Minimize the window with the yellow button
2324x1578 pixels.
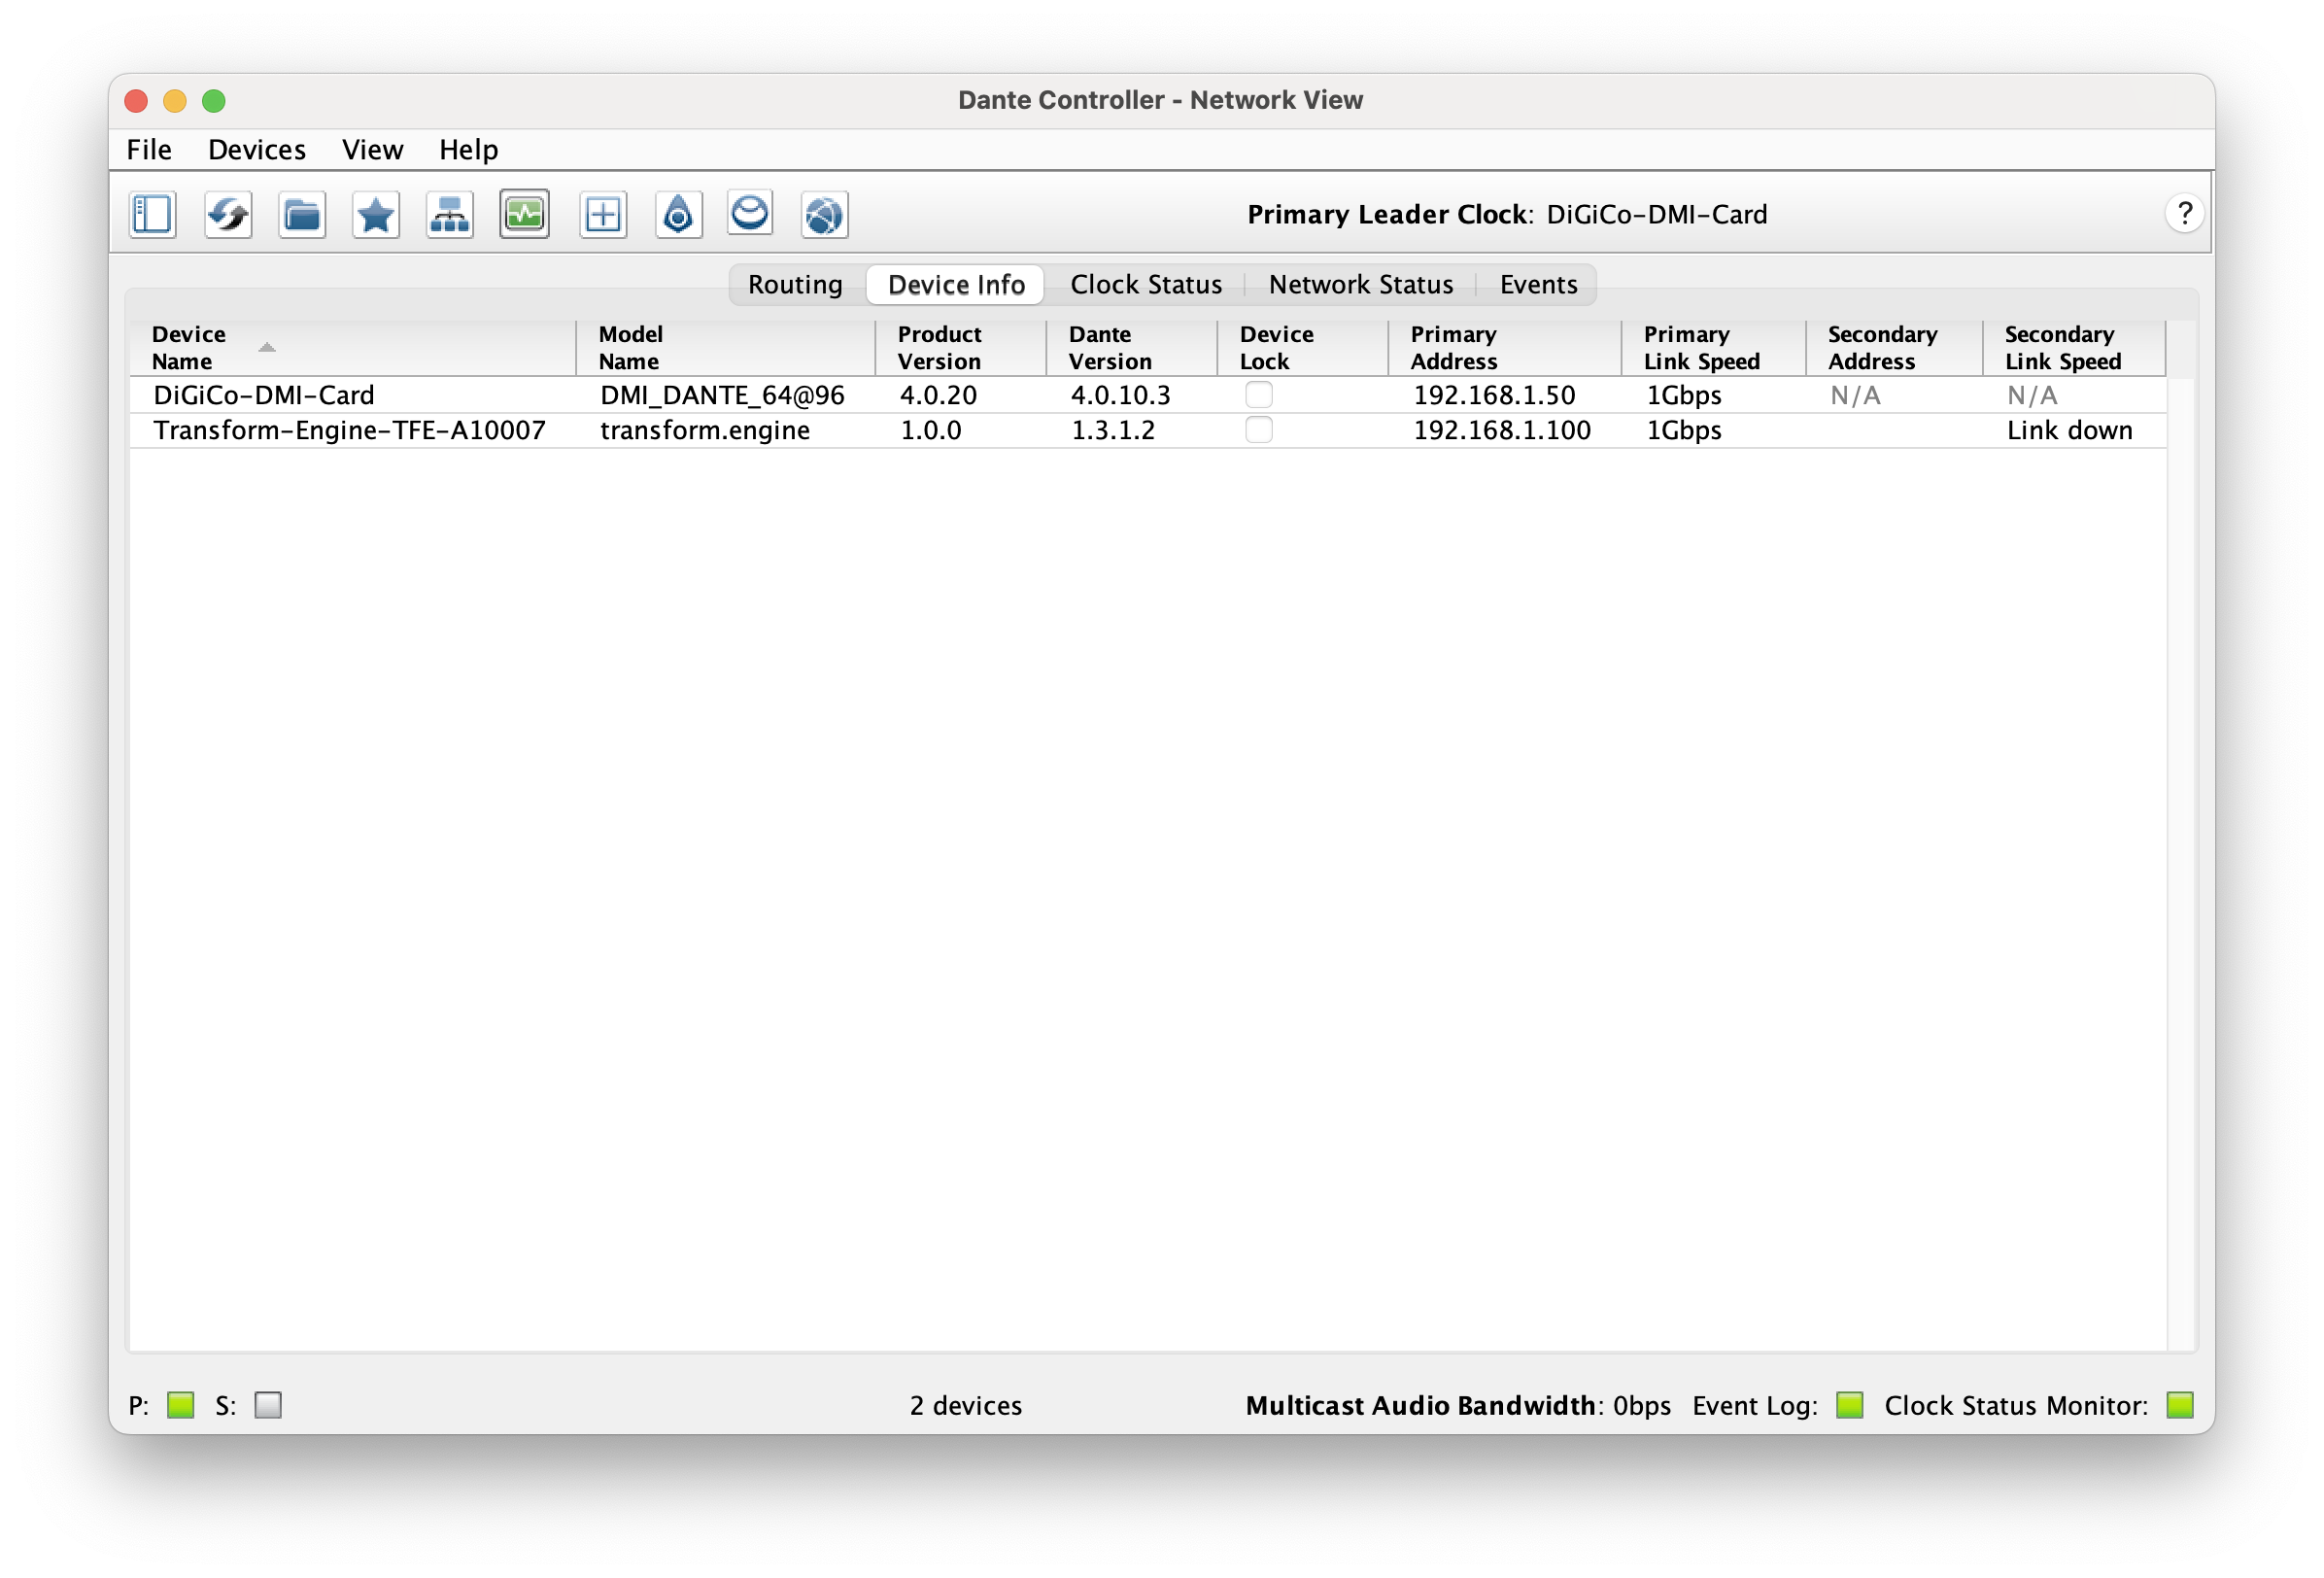pos(175,100)
